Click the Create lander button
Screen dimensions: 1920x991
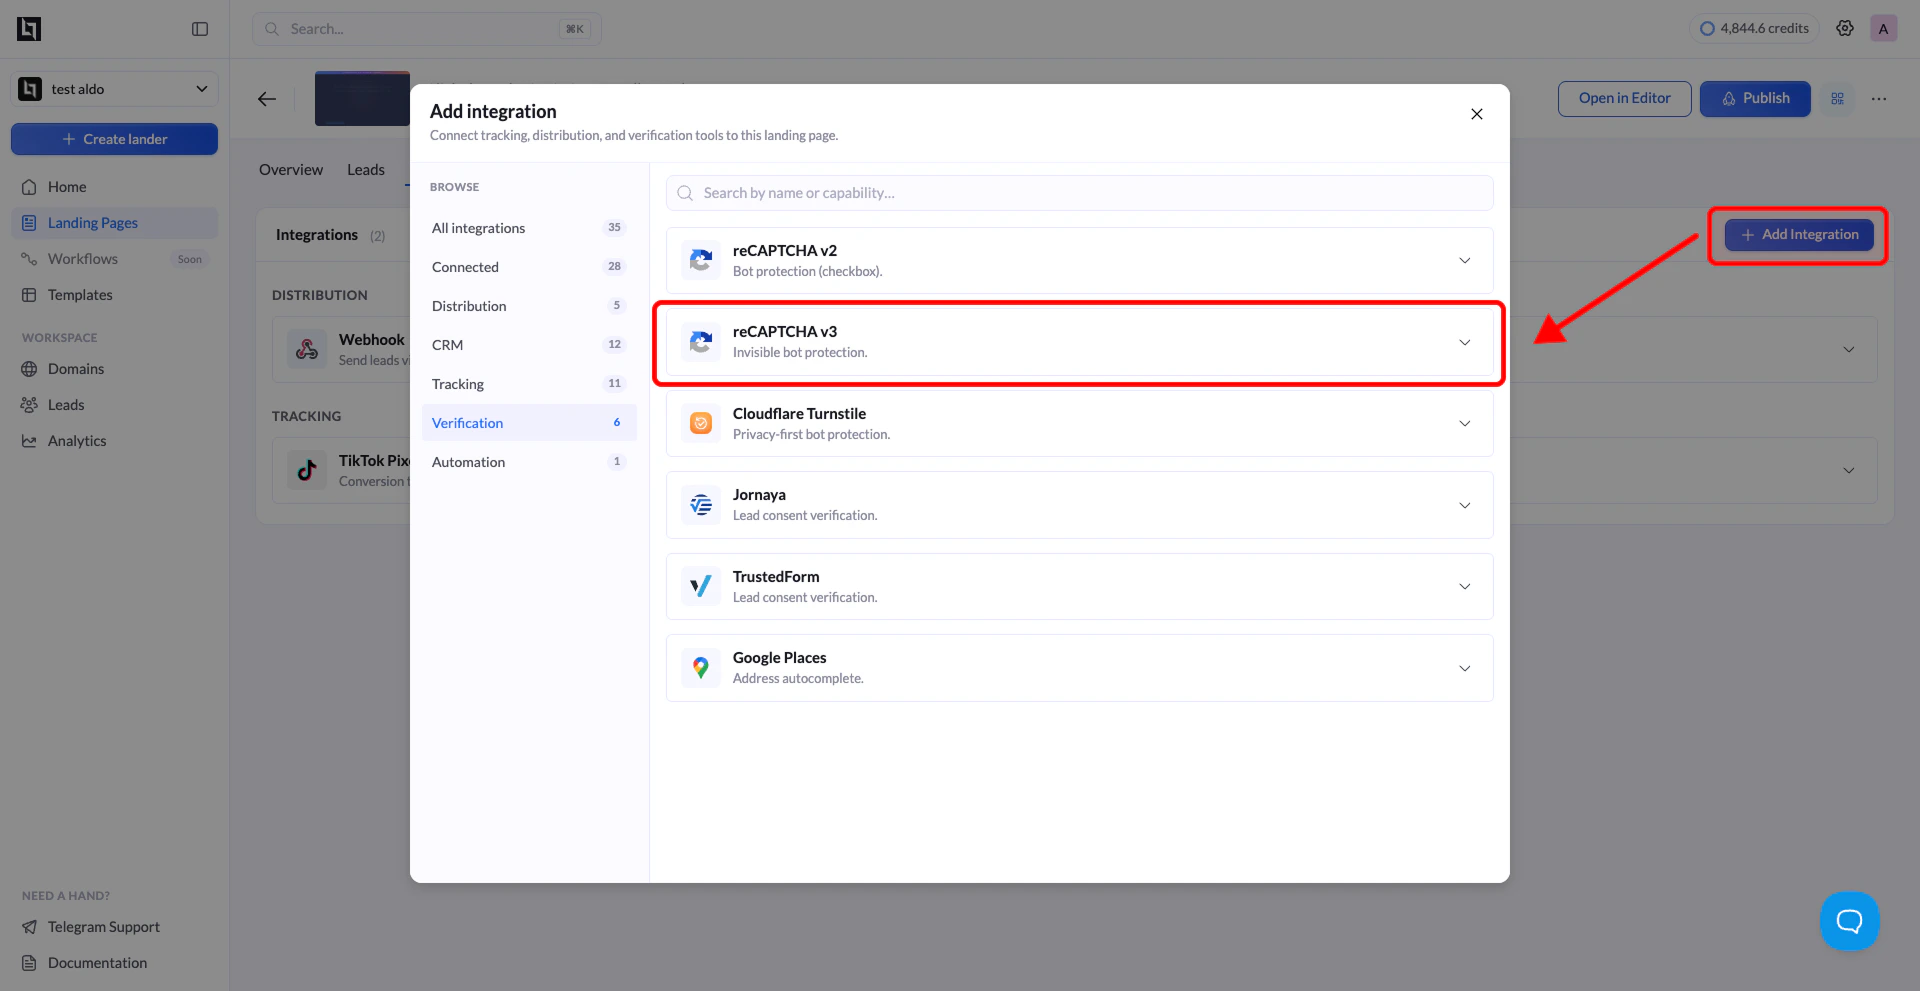114,139
